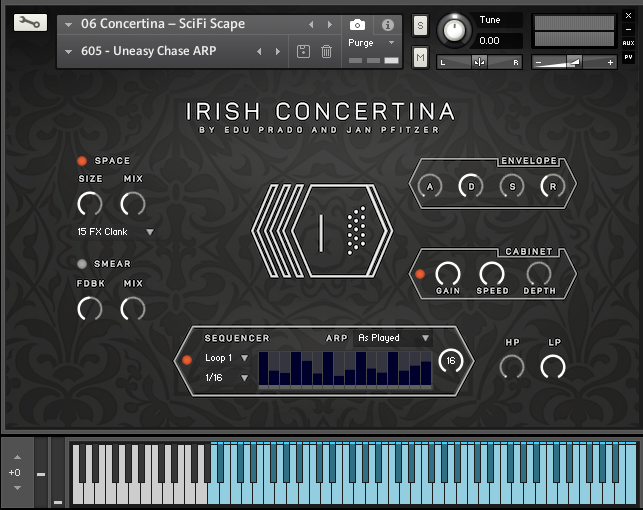643x510 pixels.
Task: Open the Purge menu
Action: point(372,43)
